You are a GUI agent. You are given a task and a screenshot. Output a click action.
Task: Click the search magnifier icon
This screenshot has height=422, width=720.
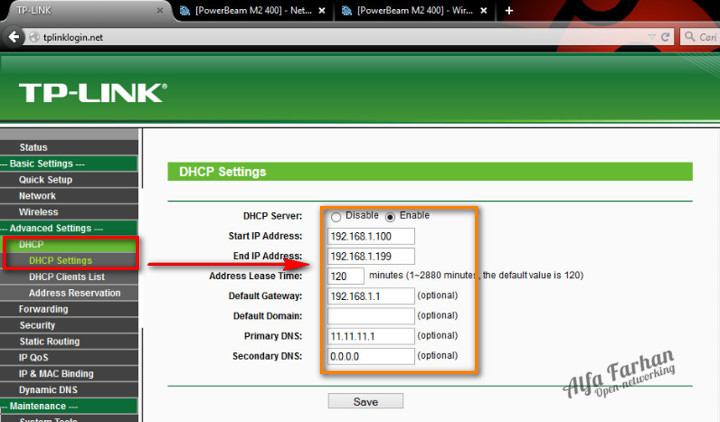click(690, 36)
